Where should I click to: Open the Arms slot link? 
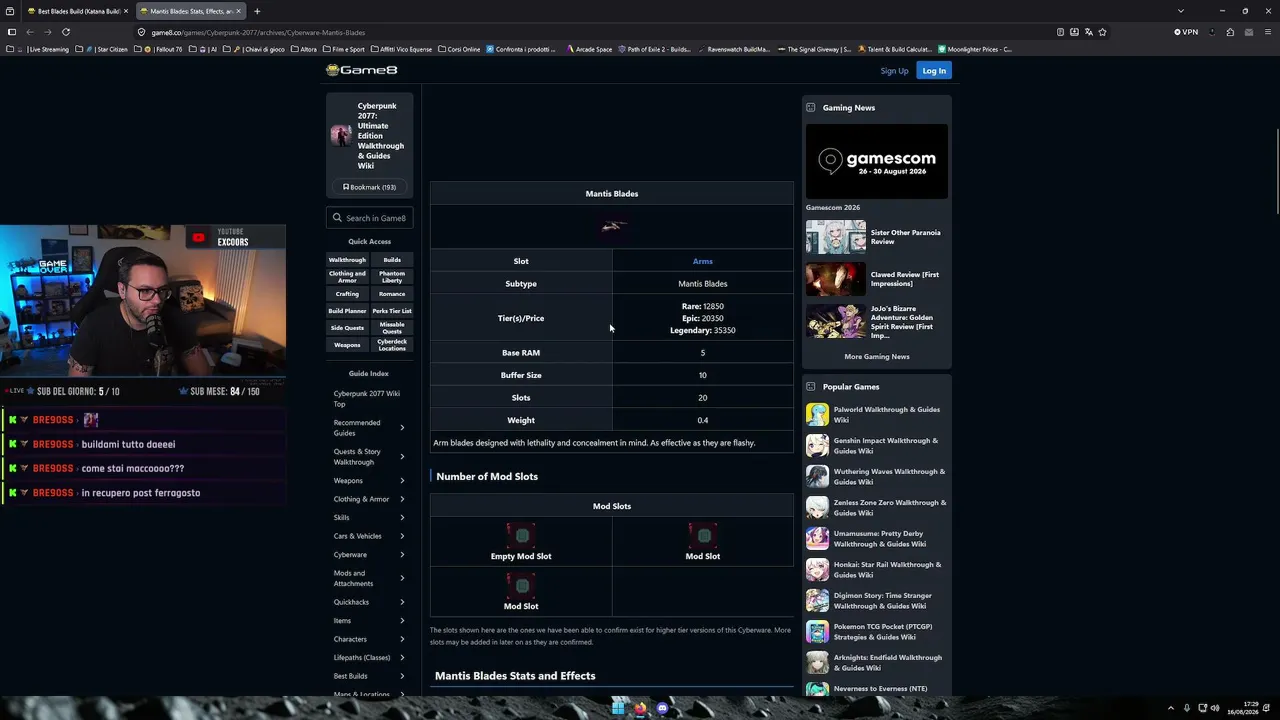tap(703, 261)
